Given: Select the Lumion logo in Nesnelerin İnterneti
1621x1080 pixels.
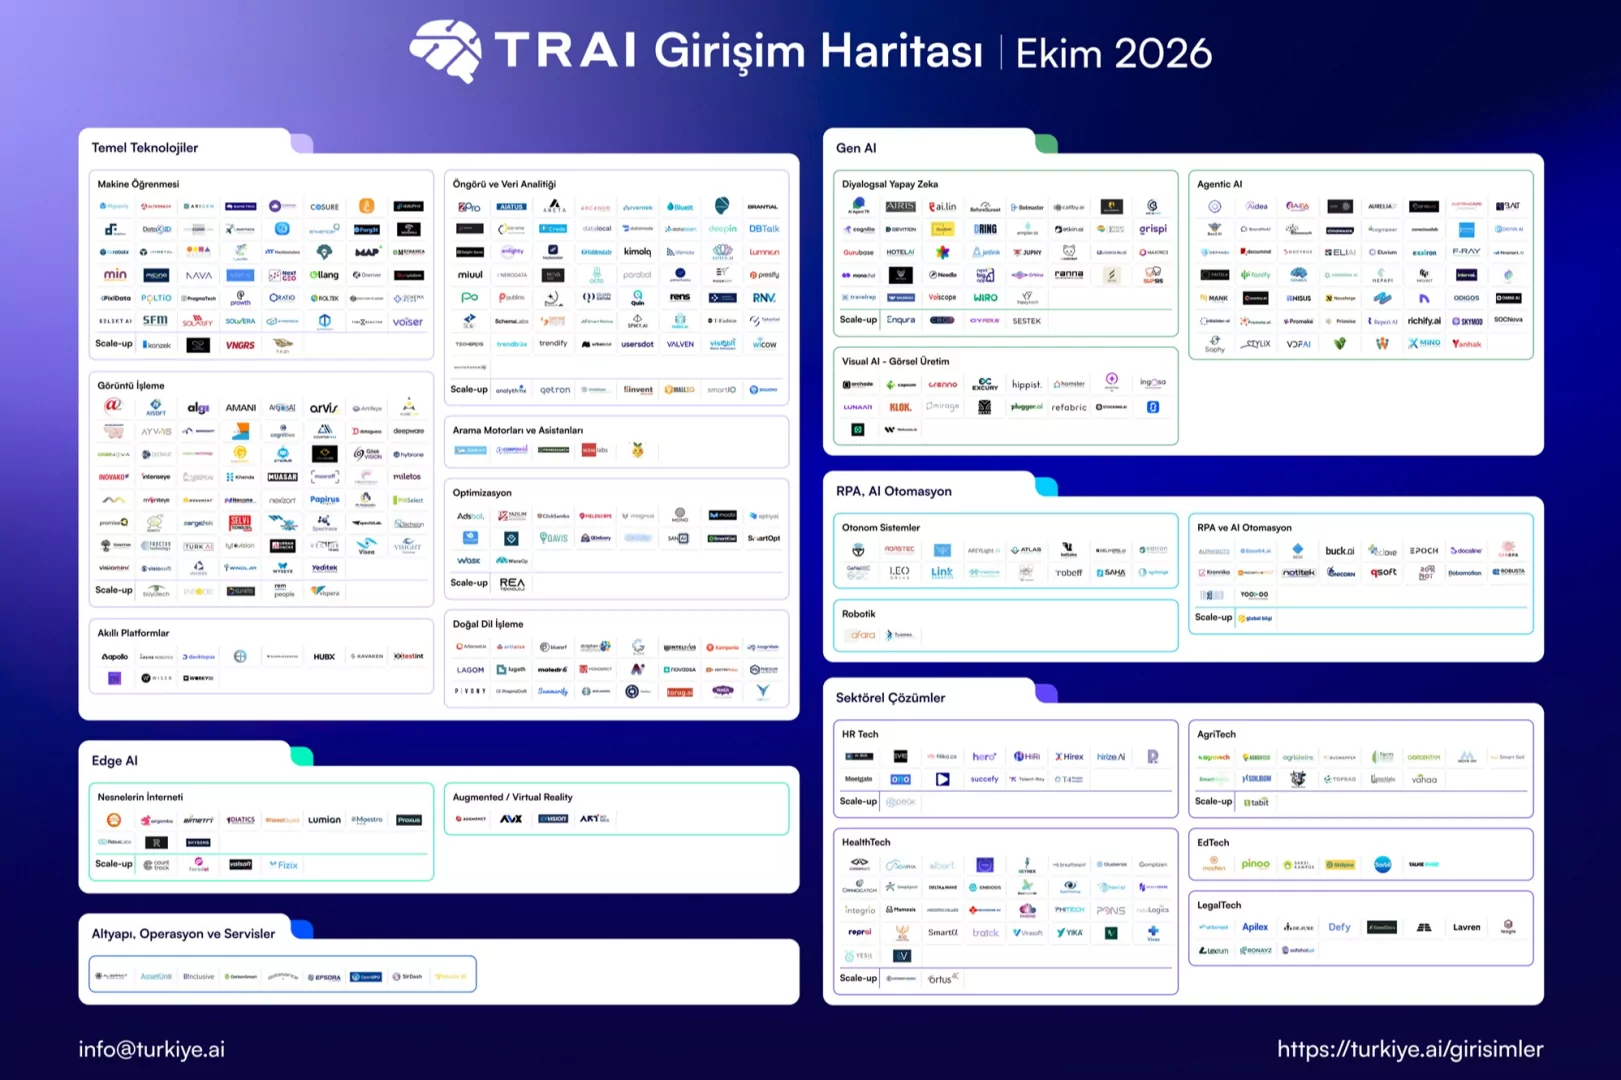Looking at the screenshot, I should coord(324,820).
